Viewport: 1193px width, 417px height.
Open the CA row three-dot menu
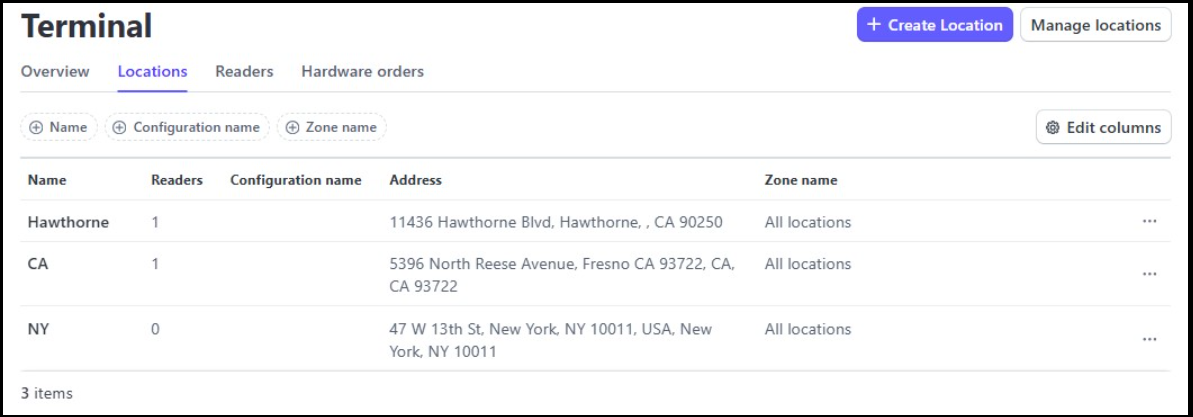click(1149, 274)
